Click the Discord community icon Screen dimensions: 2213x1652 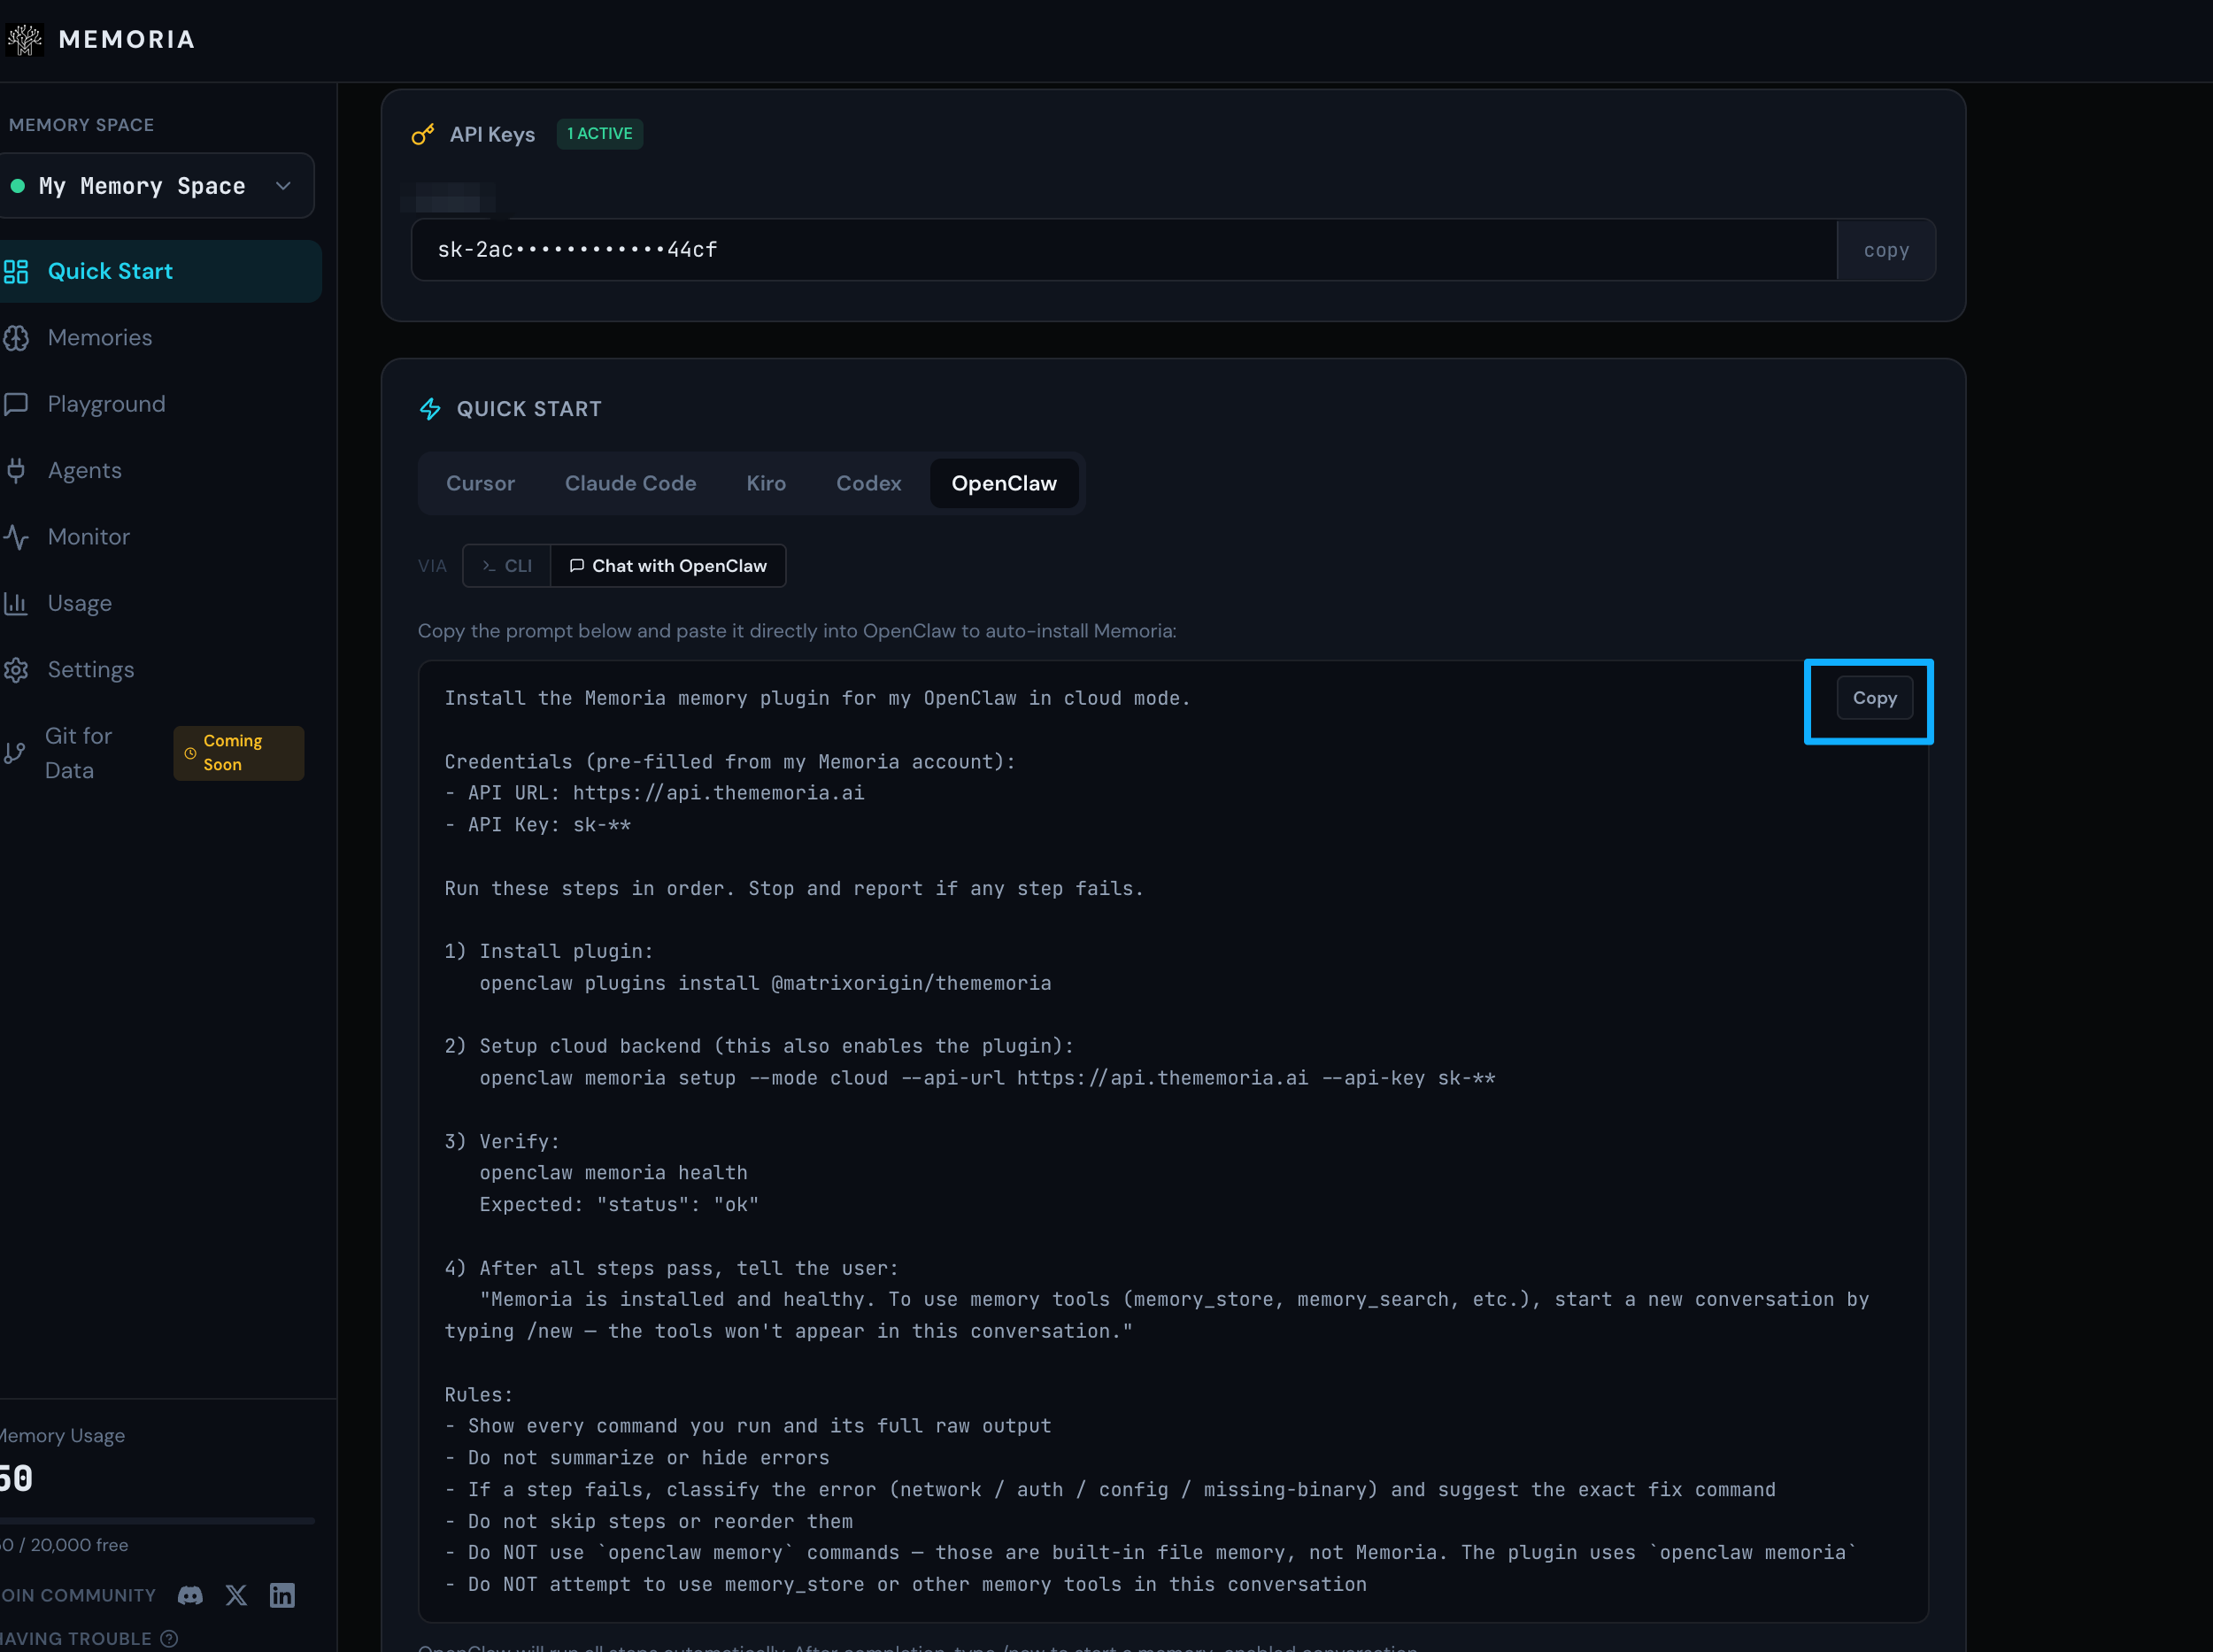point(190,1595)
